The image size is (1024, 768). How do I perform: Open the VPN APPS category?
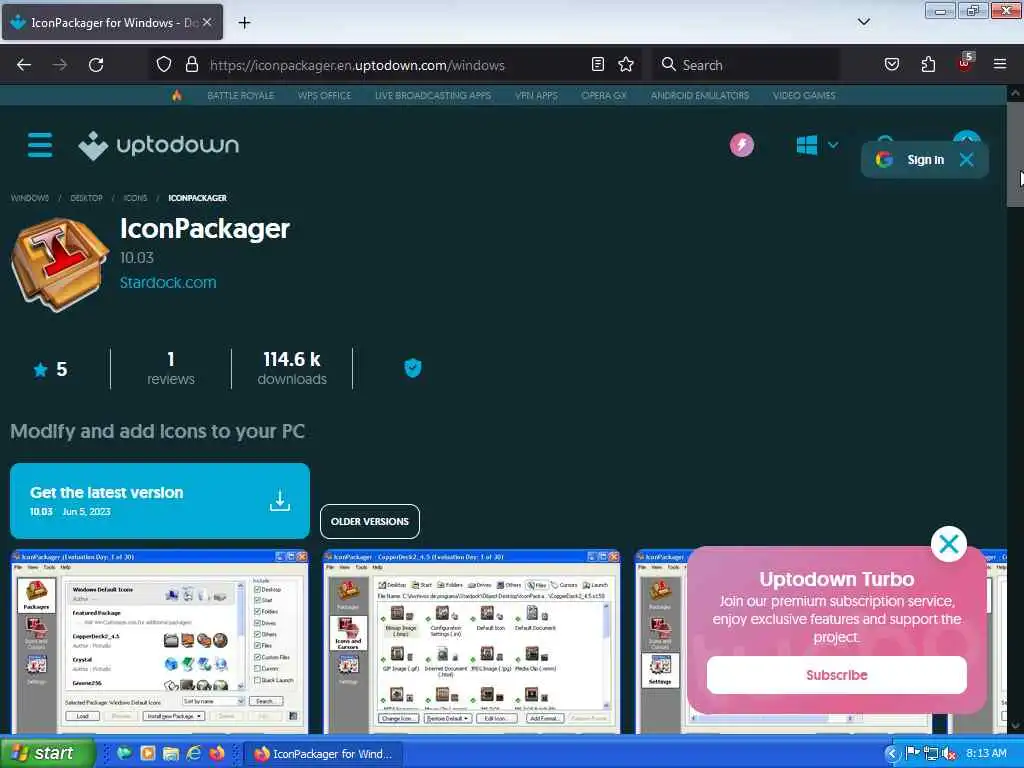pyautogui.click(x=536, y=95)
